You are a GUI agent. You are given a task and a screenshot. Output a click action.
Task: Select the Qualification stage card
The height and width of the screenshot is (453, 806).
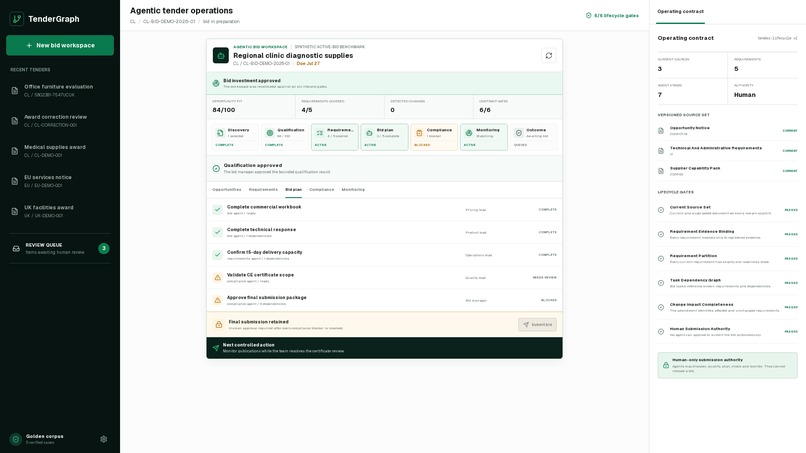(285, 137)
